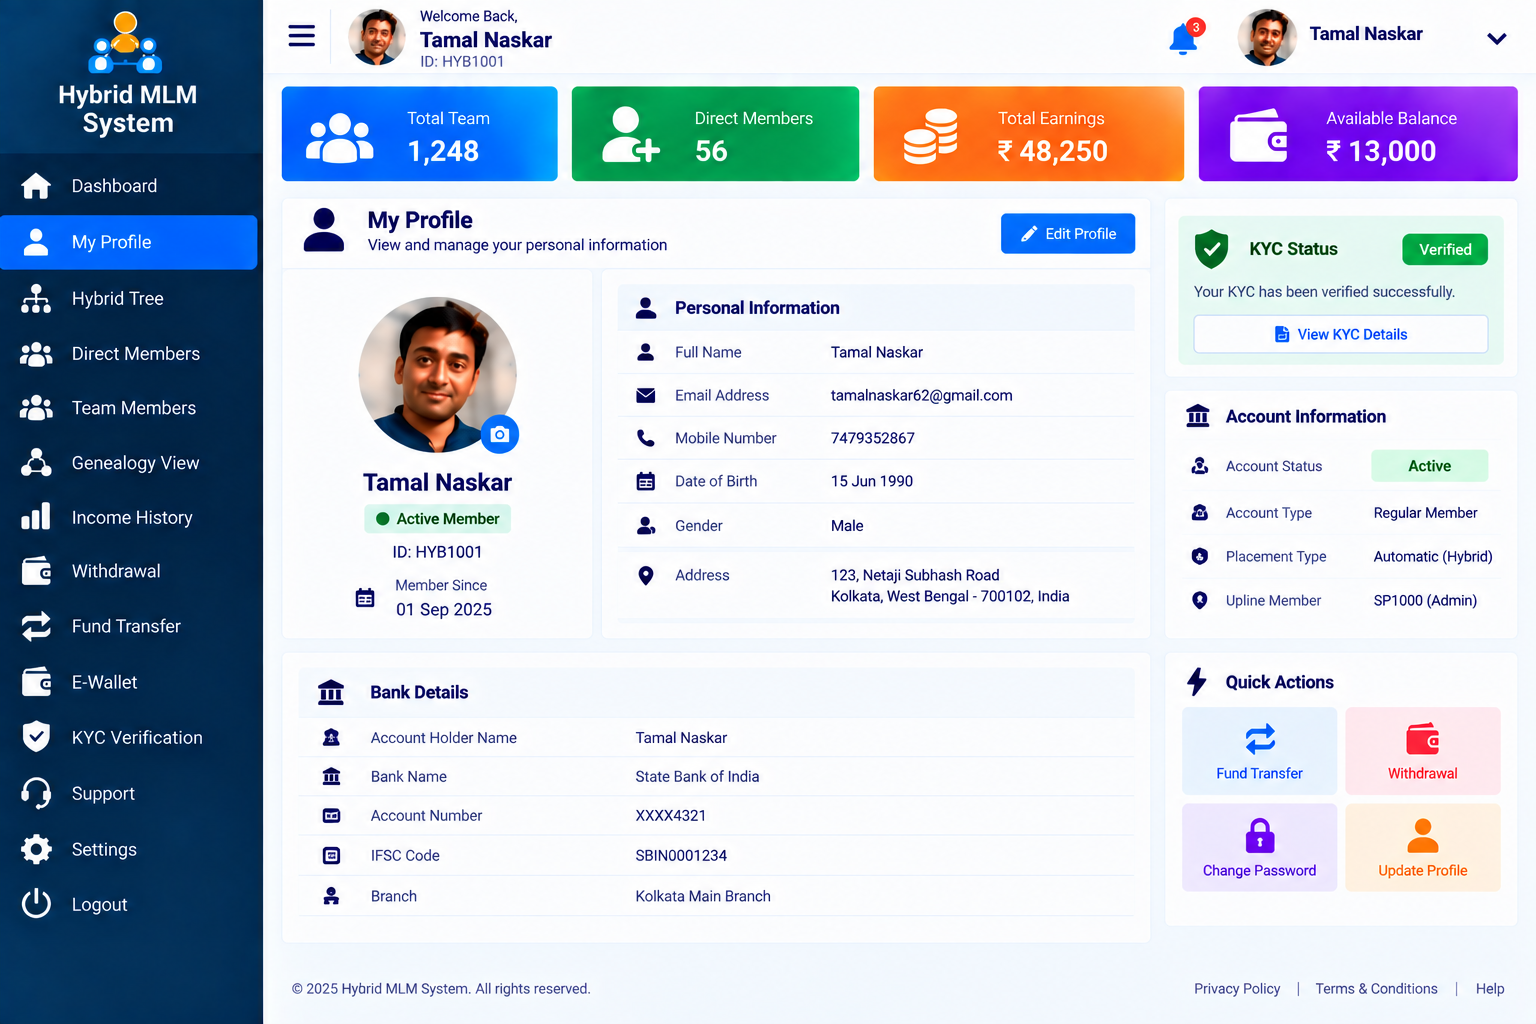Click the camera icon on profile photo
The height and width of the screenshot is (1024, 1536).
coord(500,434)
